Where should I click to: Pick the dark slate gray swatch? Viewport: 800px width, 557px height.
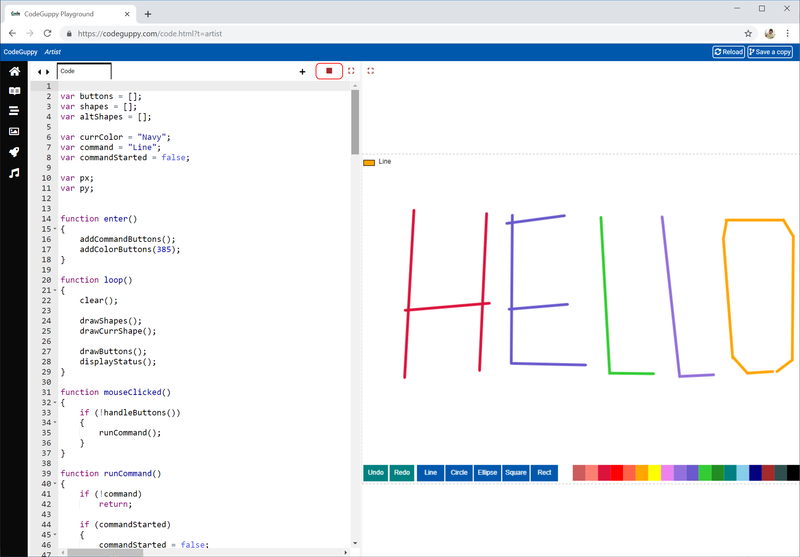(x=781, y=473)
